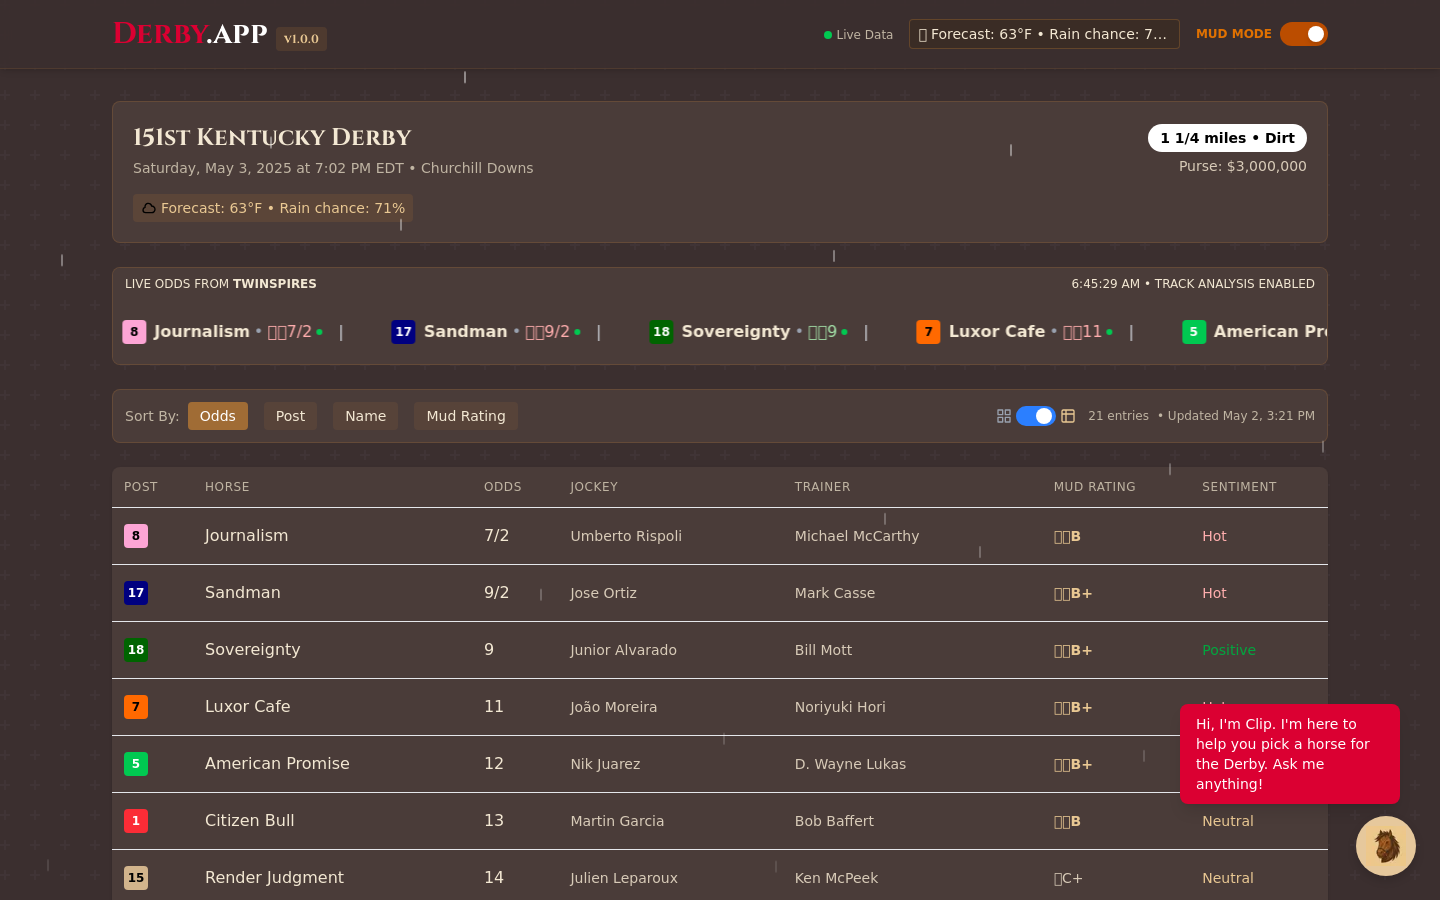Click post 5 badge in ticker
Image resolution: width=1440 pixels, height=900 pixels.
pyautogui.click(x=1194, y=332)
